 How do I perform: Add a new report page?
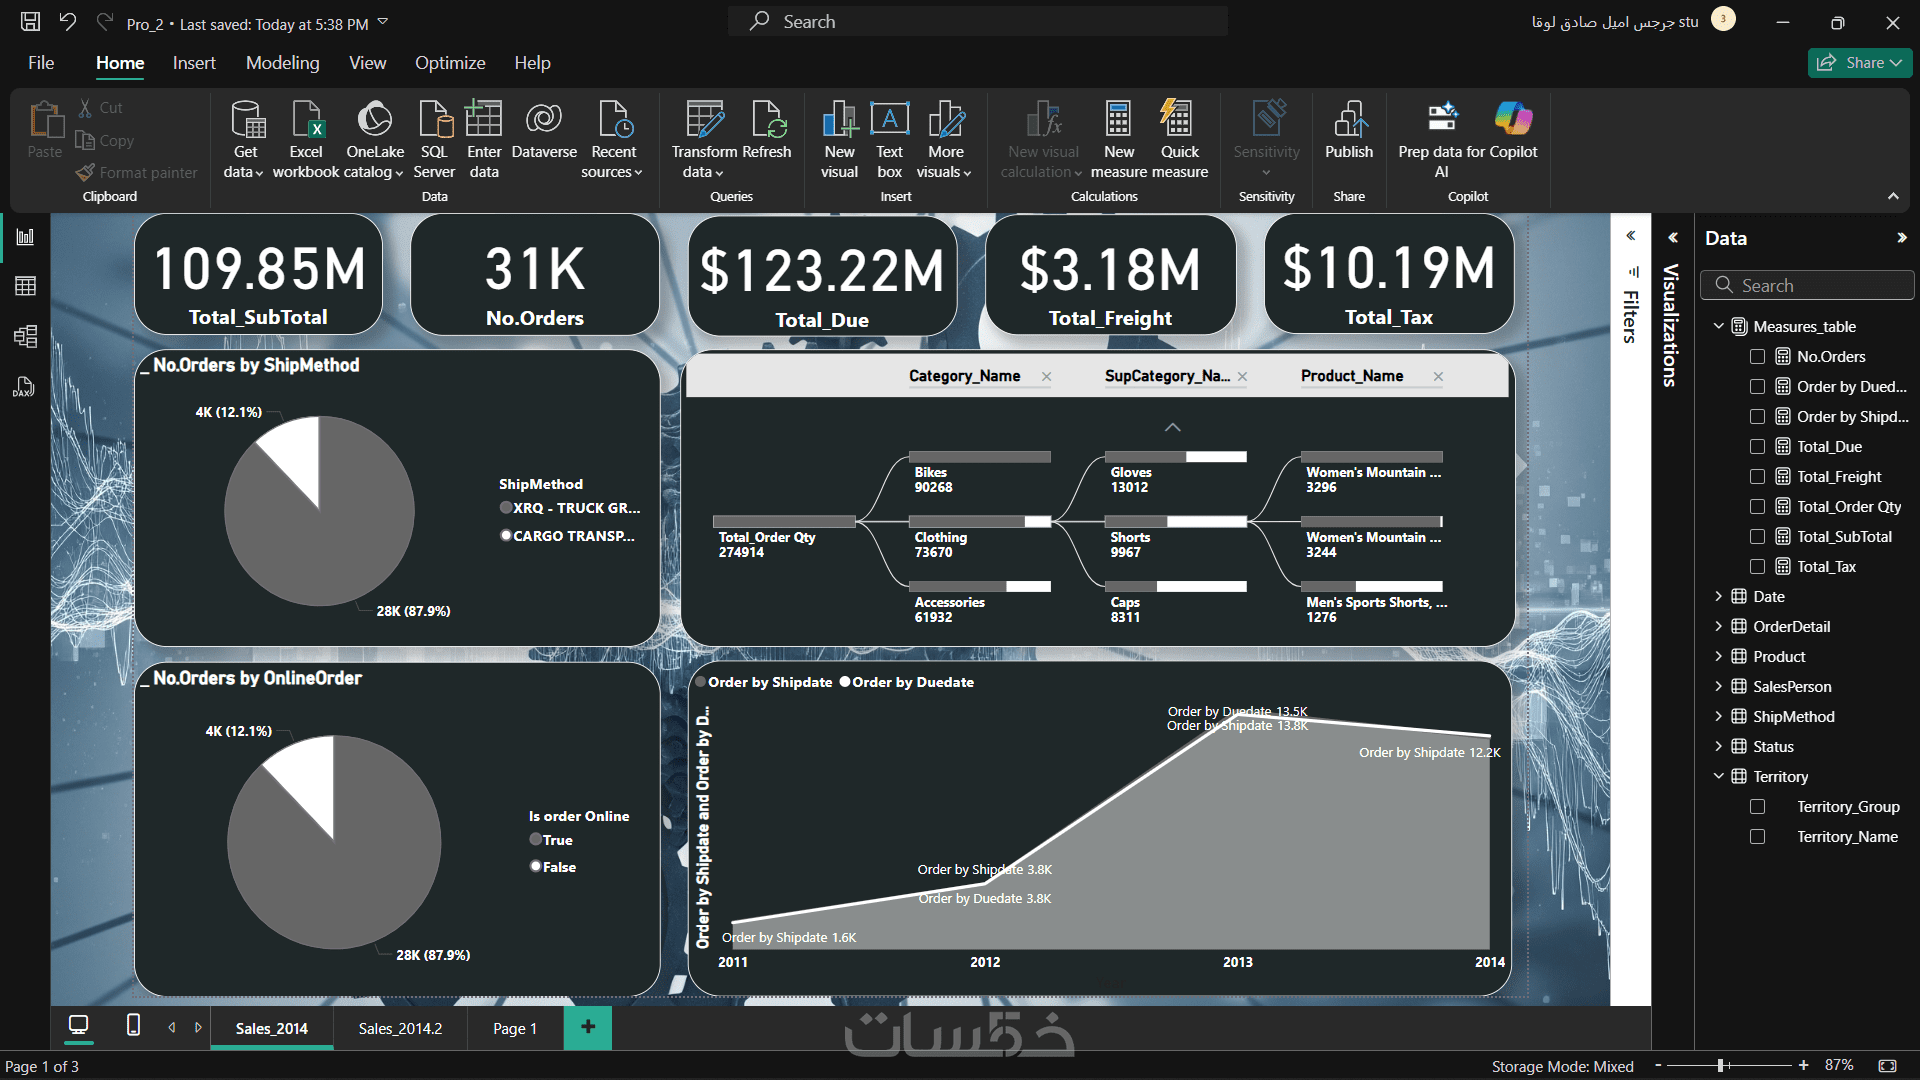(588, 1027)
